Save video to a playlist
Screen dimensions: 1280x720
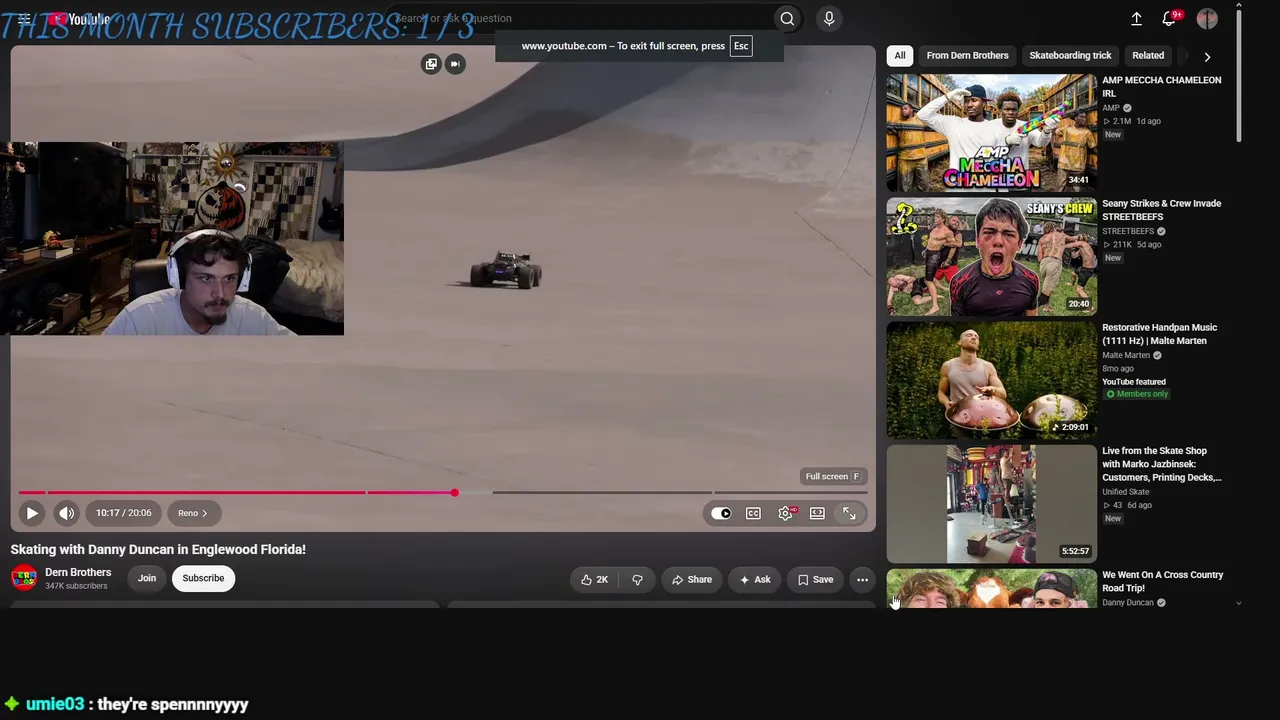point(815,579)
